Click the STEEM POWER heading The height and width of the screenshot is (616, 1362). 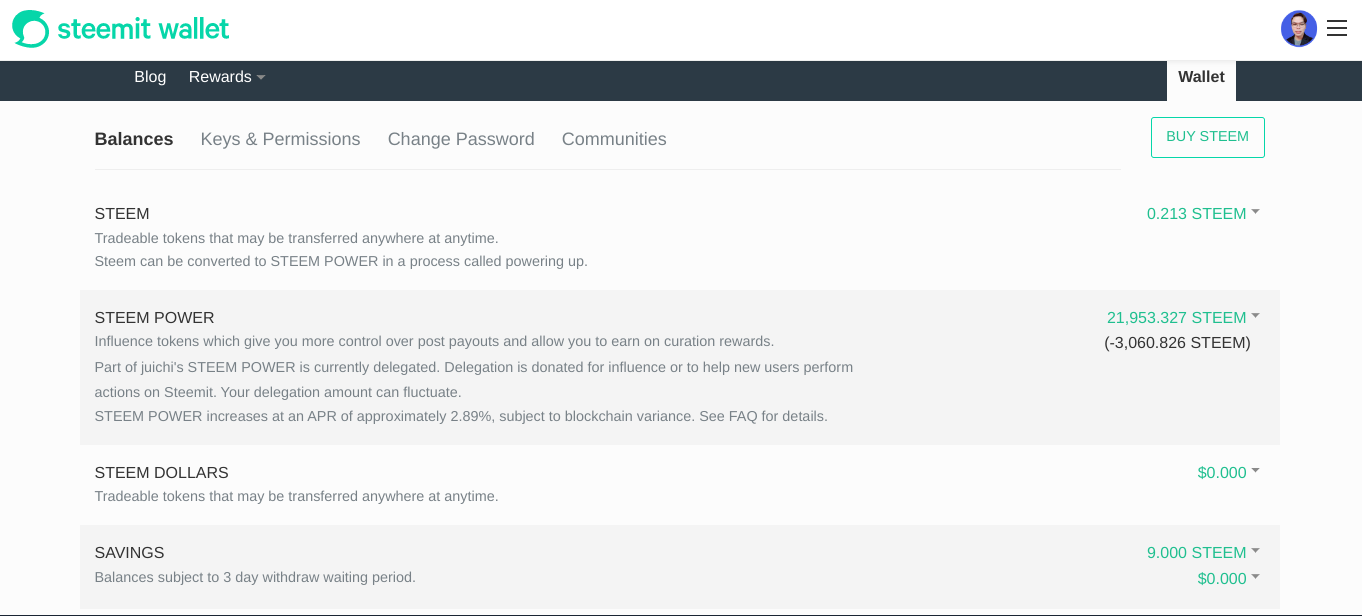click(x=154, y=318)
